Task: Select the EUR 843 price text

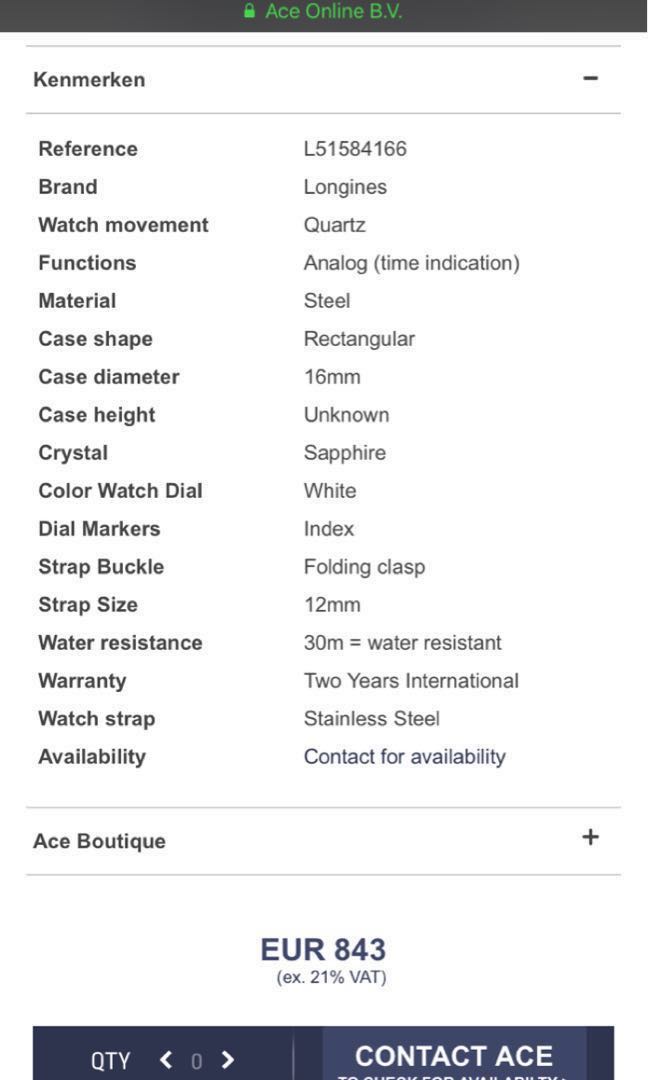Action: pyautogui.click(x=323, y=949)
